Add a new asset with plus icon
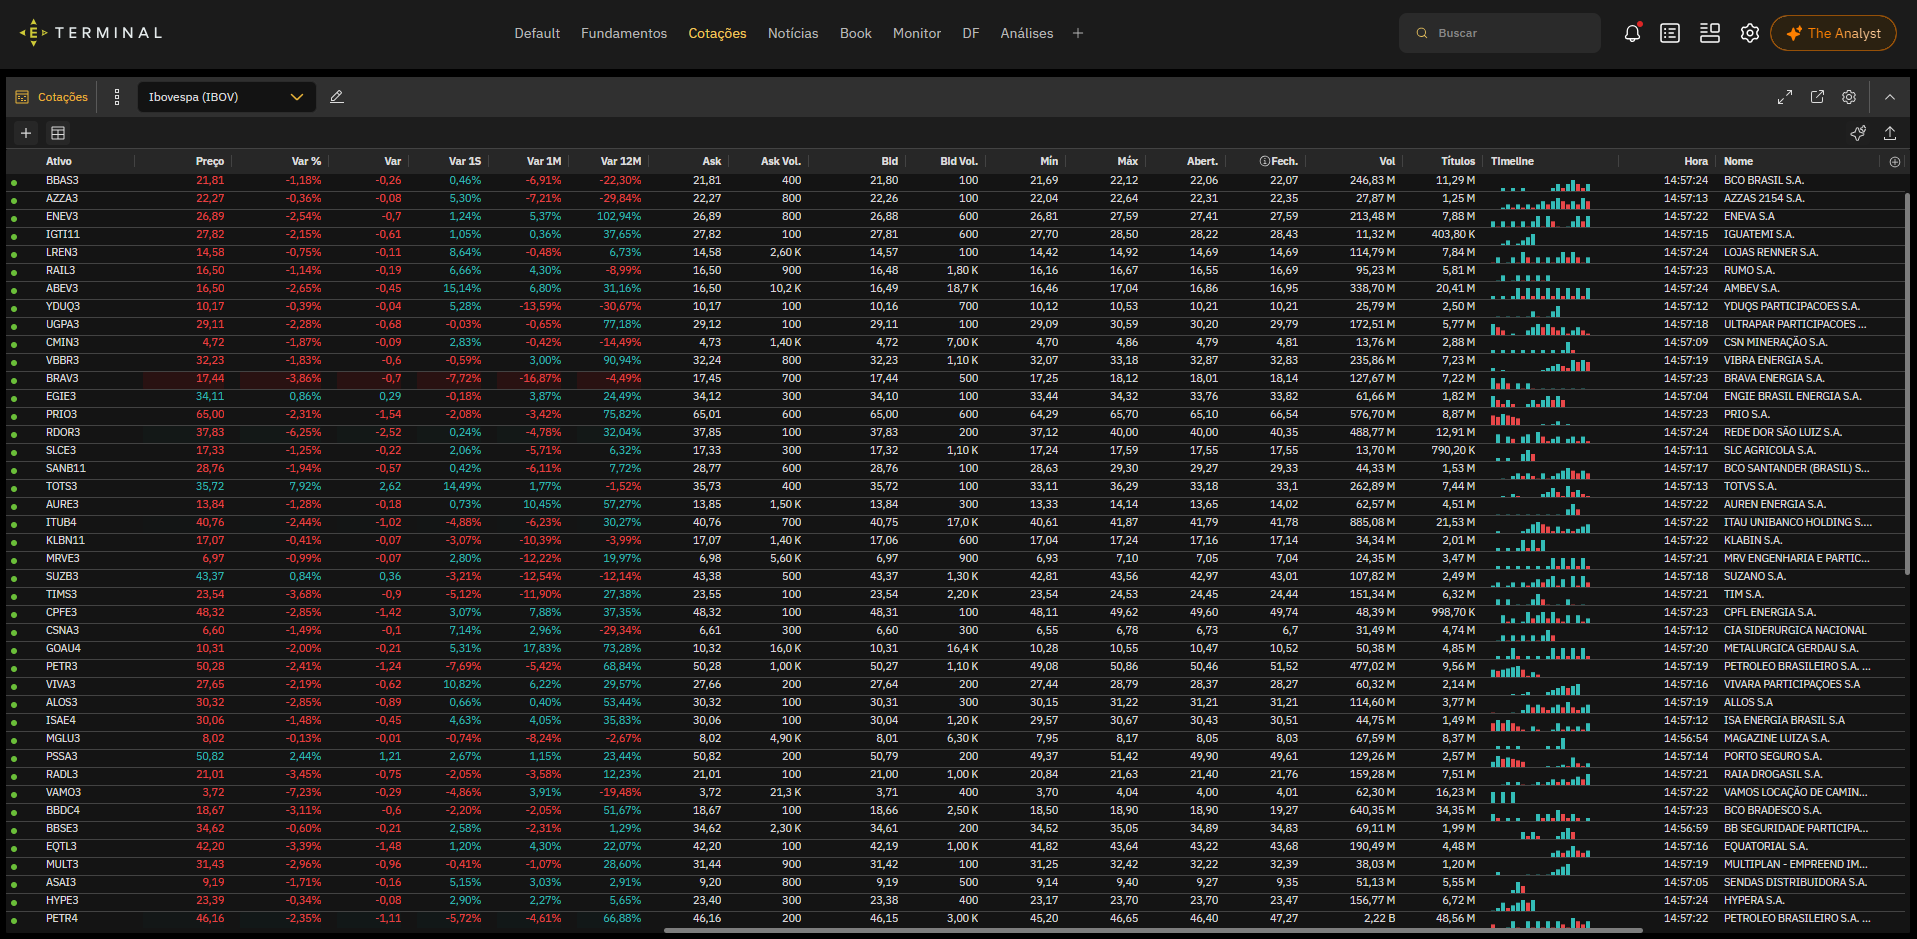 [x=26, y=133]
